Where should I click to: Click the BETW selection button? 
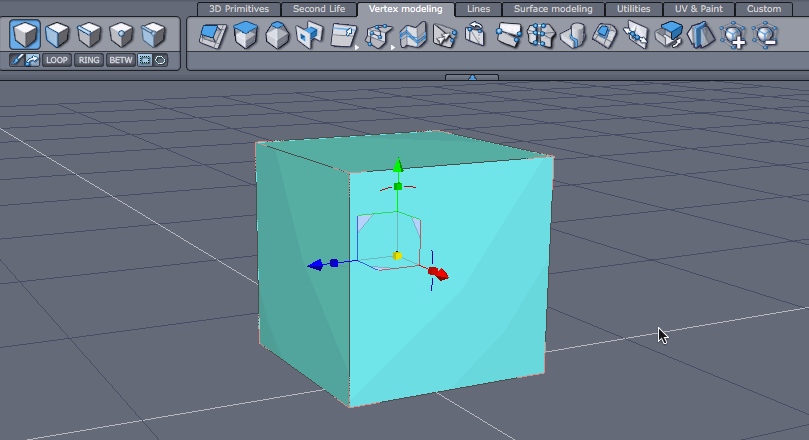click(121, 60)
